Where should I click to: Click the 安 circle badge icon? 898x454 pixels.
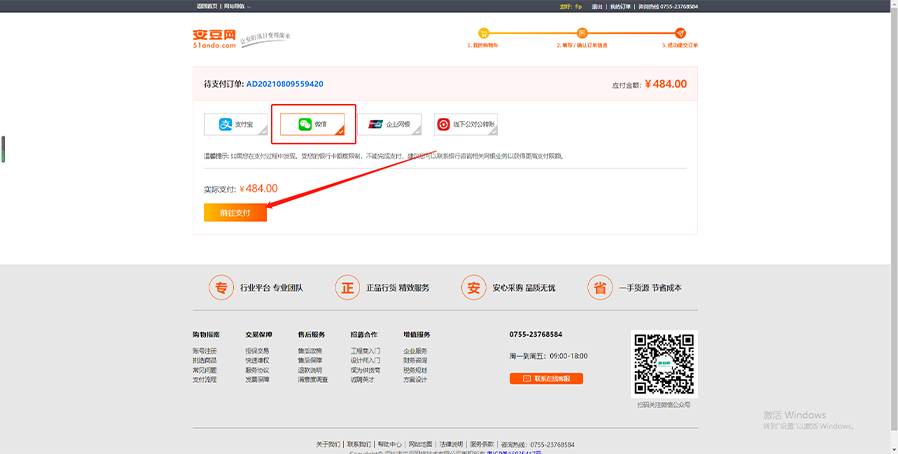[473, 287]
